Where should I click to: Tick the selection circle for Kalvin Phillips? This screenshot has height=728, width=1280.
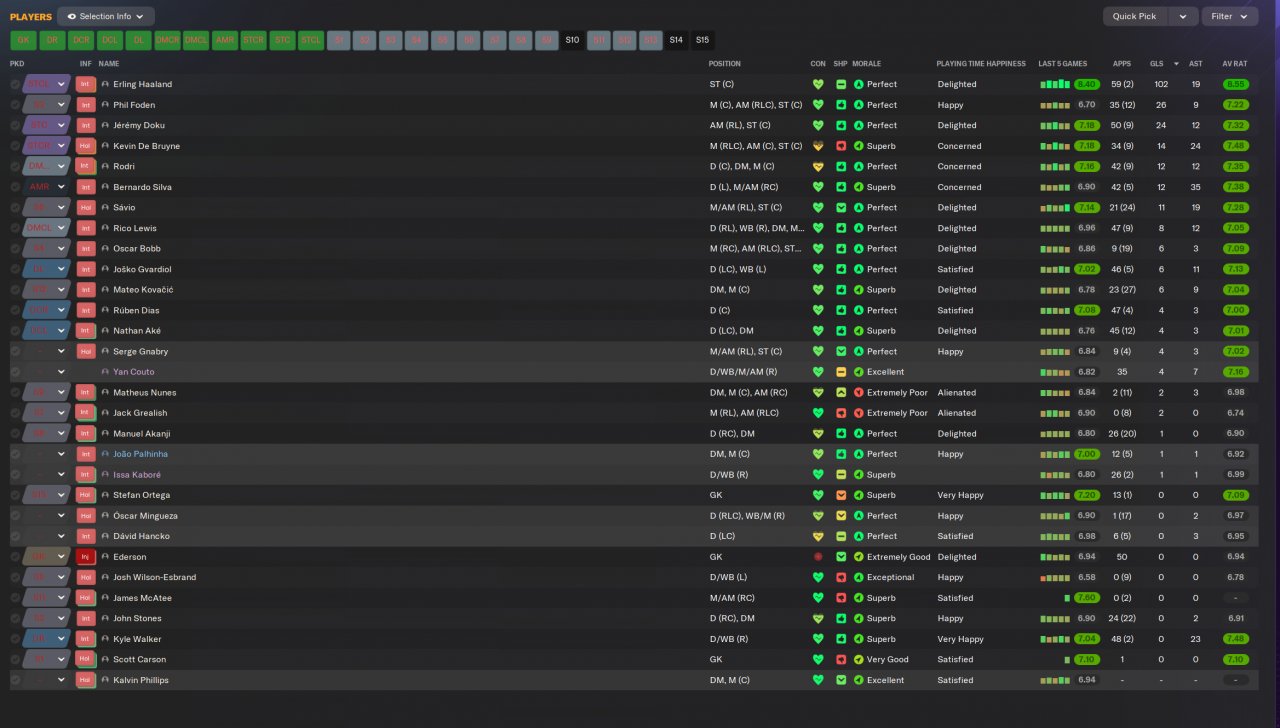(15, 680)
